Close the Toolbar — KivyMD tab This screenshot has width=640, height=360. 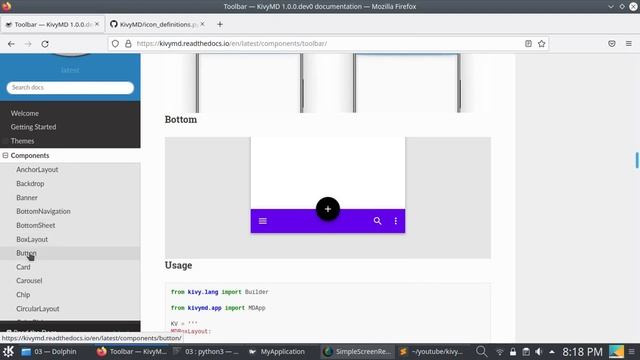[x=97, y=24]
